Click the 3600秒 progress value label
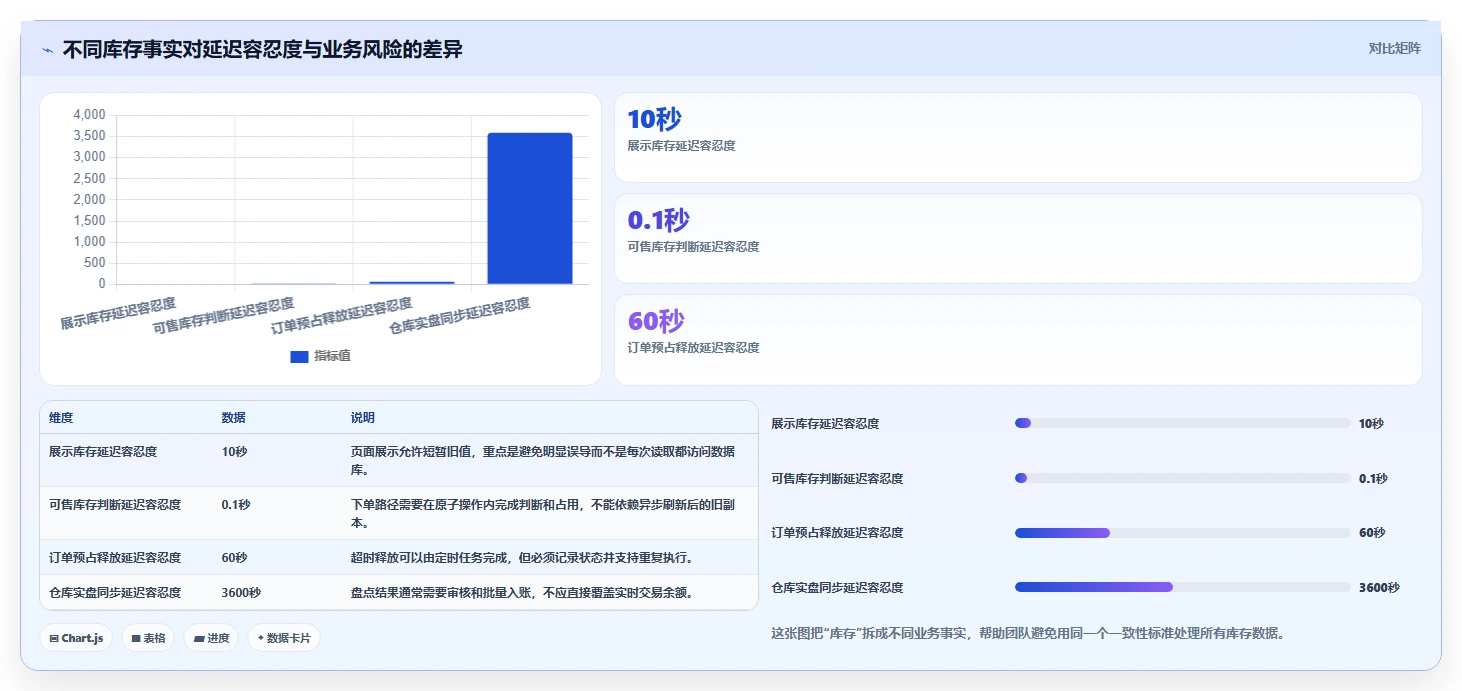 pos(1379,588)
